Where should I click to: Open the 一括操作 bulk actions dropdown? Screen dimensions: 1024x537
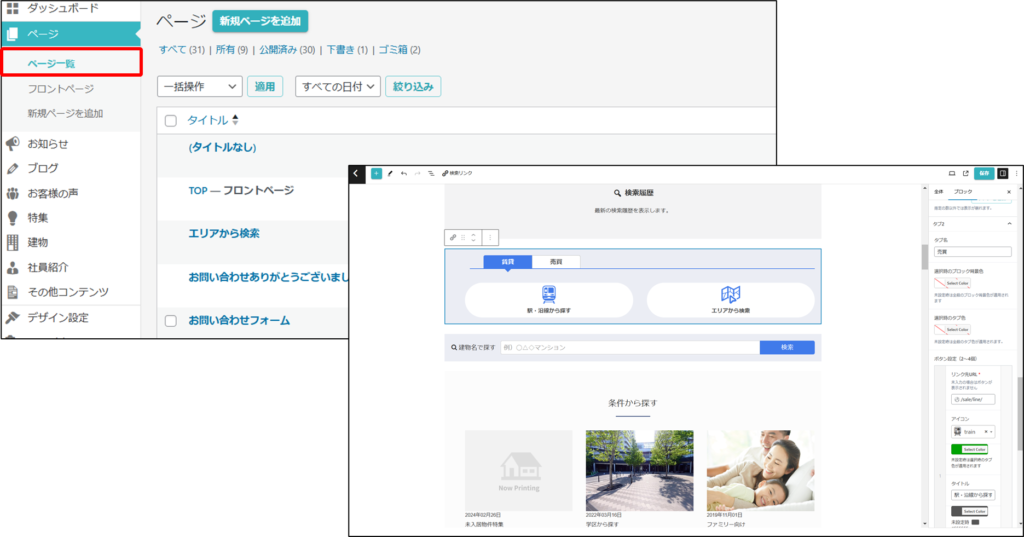point(200,87)
